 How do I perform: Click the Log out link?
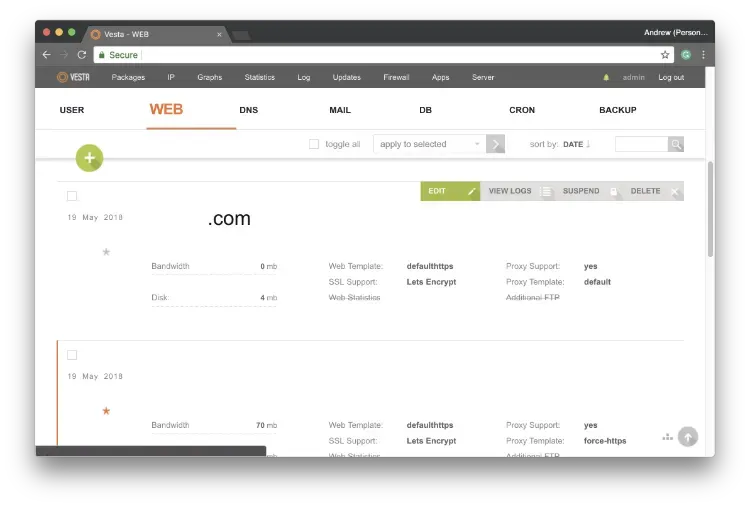tap(671, 77)
